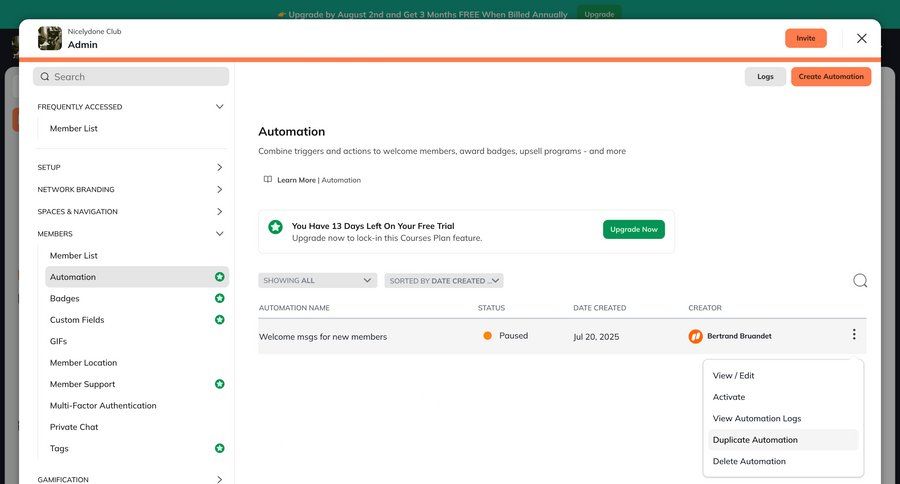Open the Learn More Automation link
900x484 pixels.
(319, 180)
